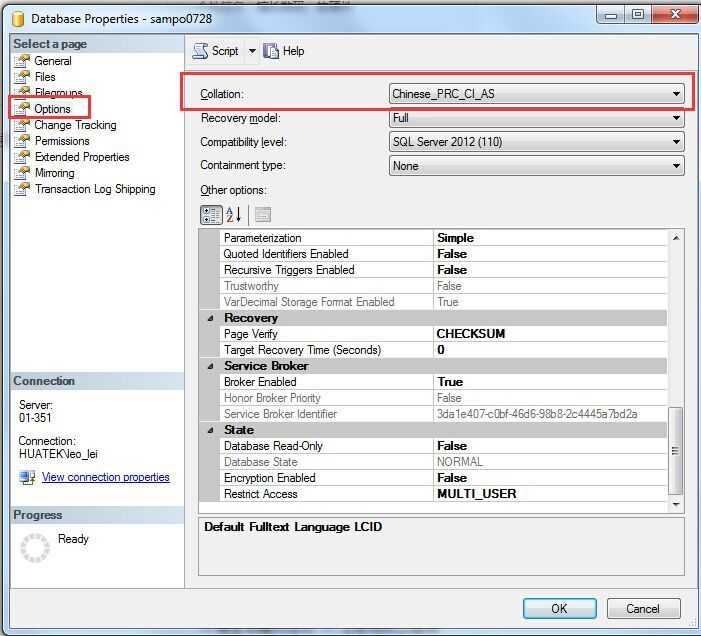Open the General page

(53, 61)
